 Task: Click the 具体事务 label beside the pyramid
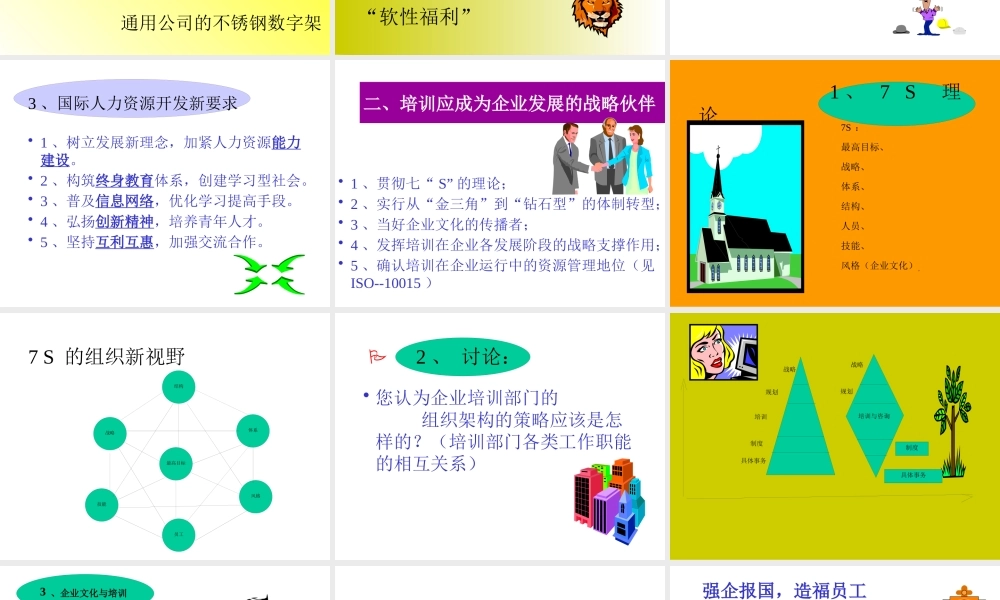click(754, 460)
